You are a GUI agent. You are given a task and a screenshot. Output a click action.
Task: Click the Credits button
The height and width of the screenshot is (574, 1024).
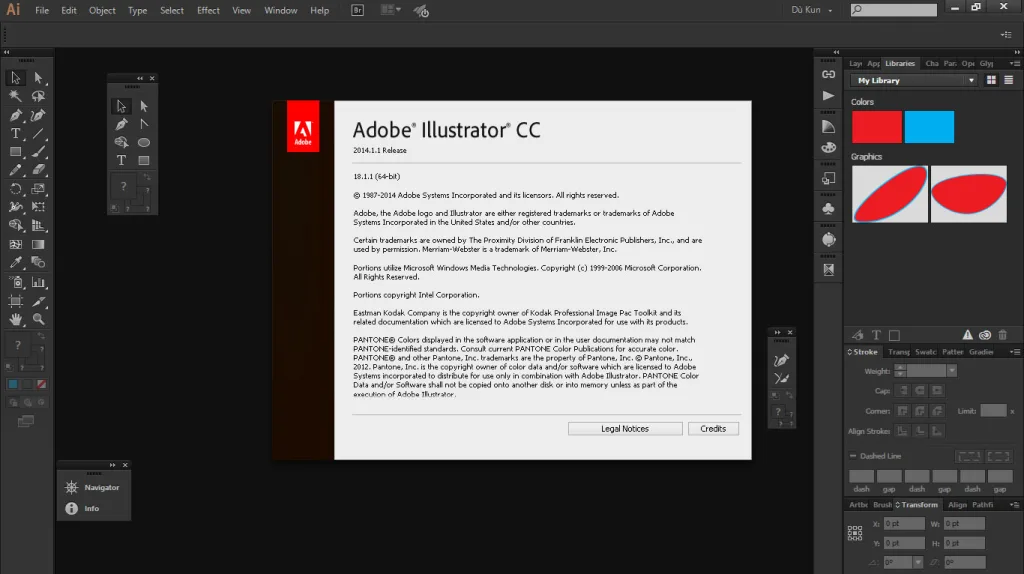tap(713, 428)
